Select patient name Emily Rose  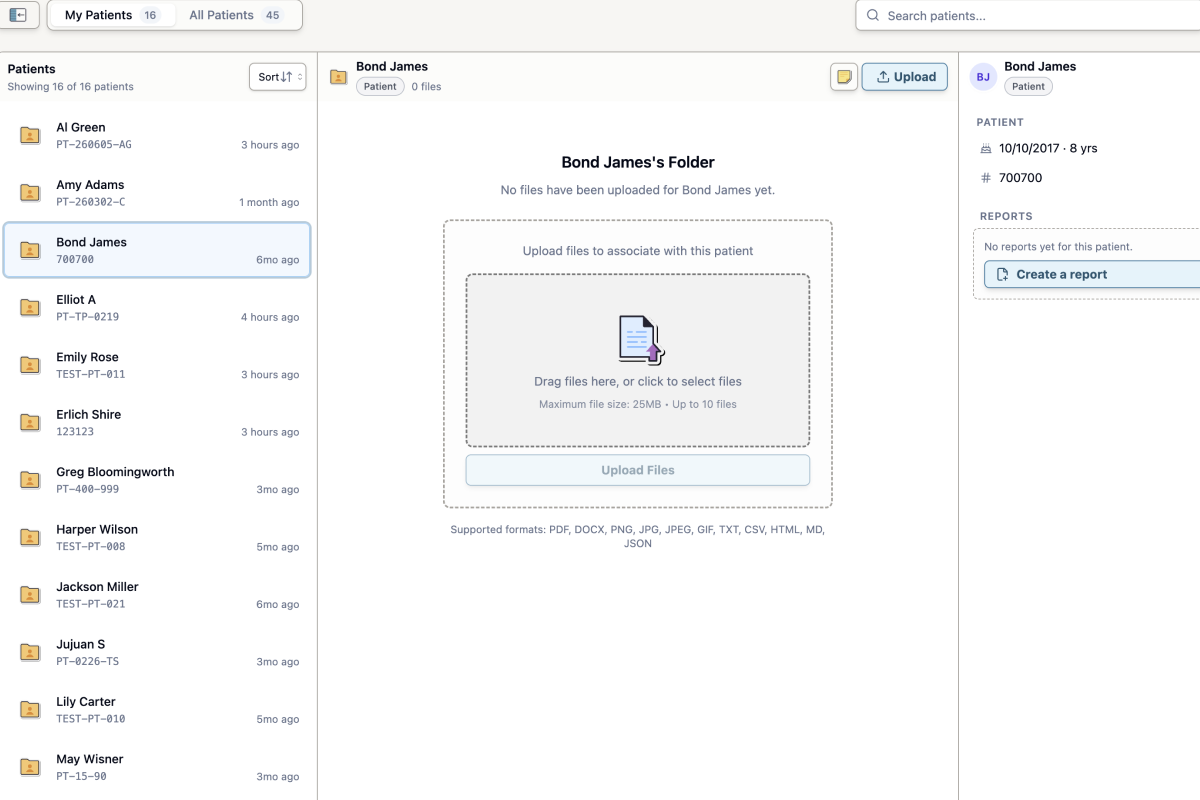pos(87,357)
